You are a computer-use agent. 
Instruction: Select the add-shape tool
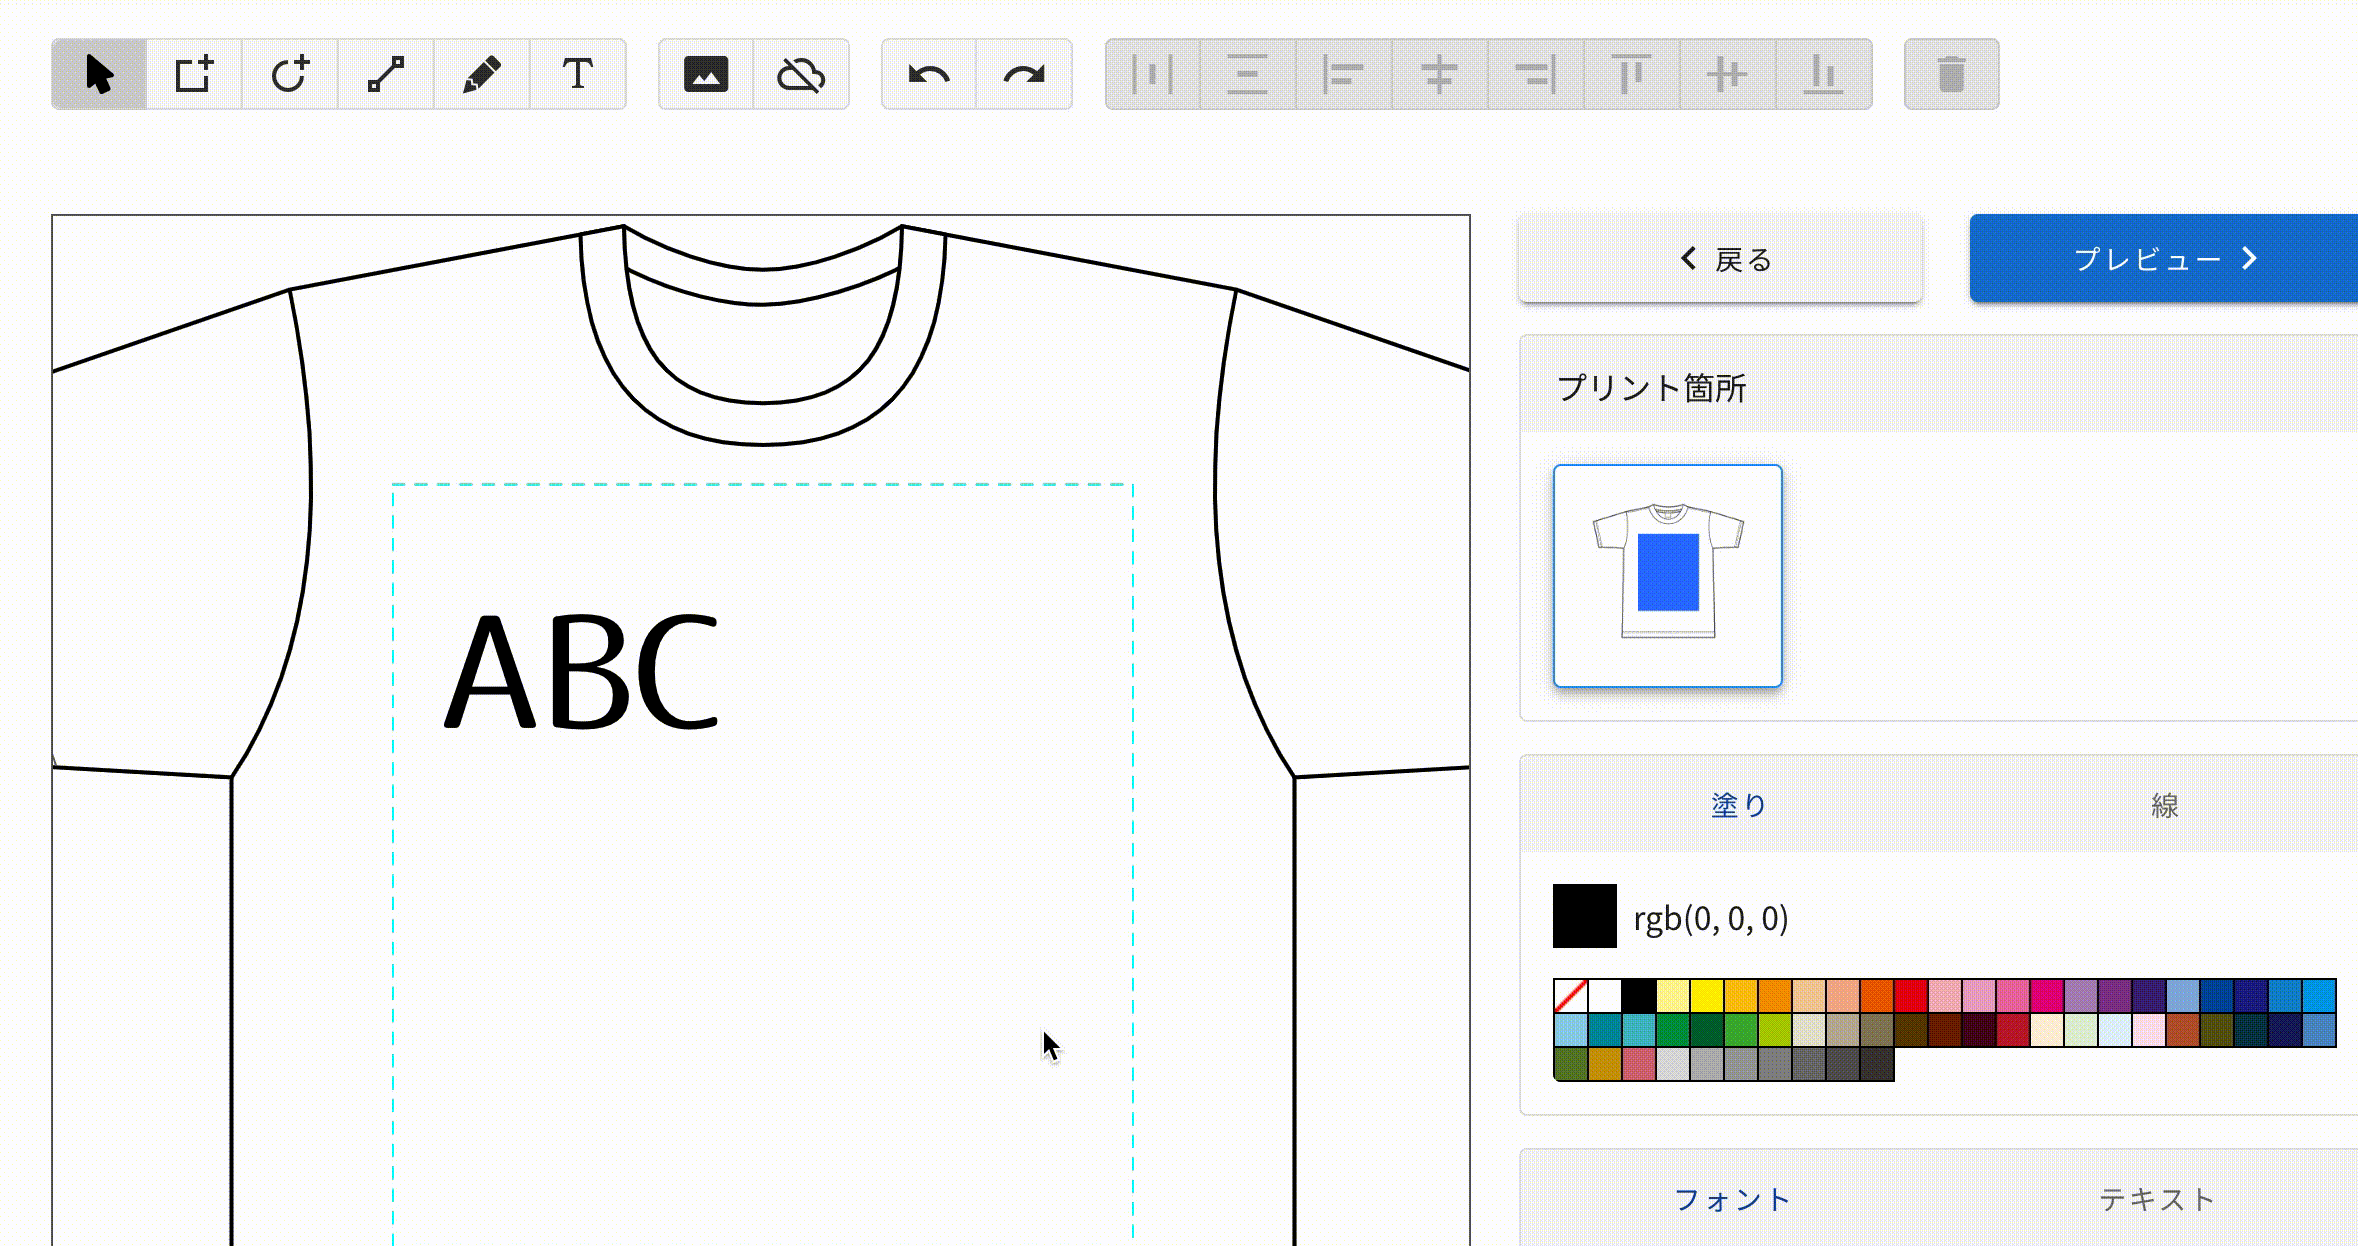[x=195, y=74]
